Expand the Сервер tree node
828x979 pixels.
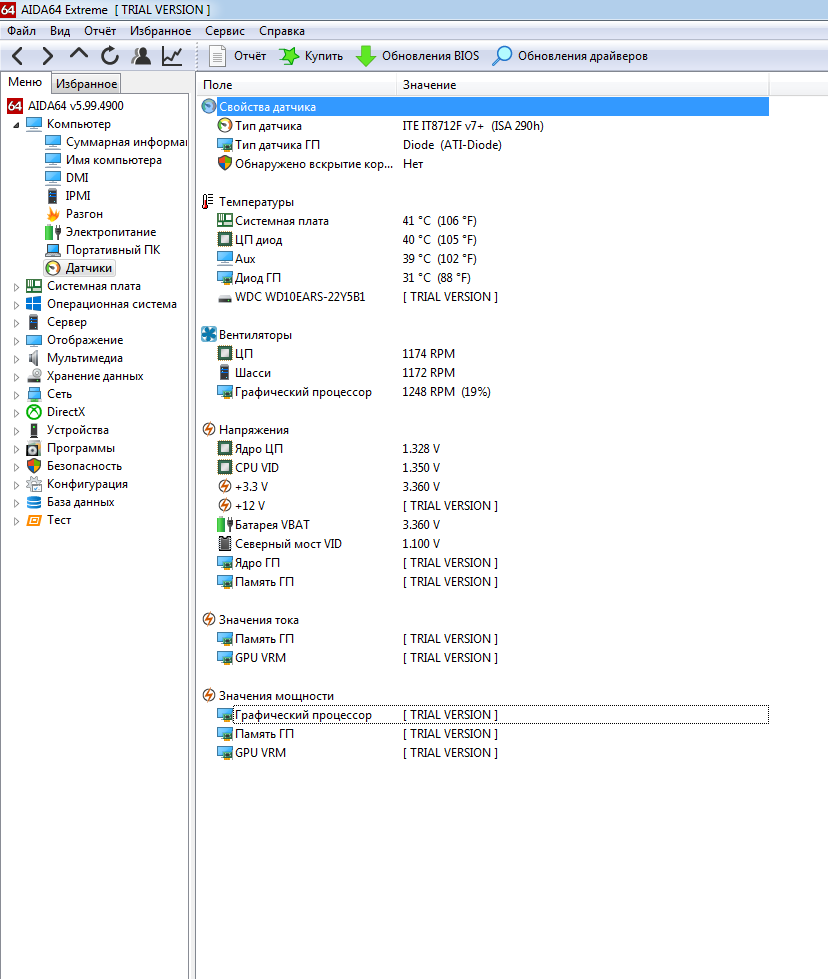(16, 323)
